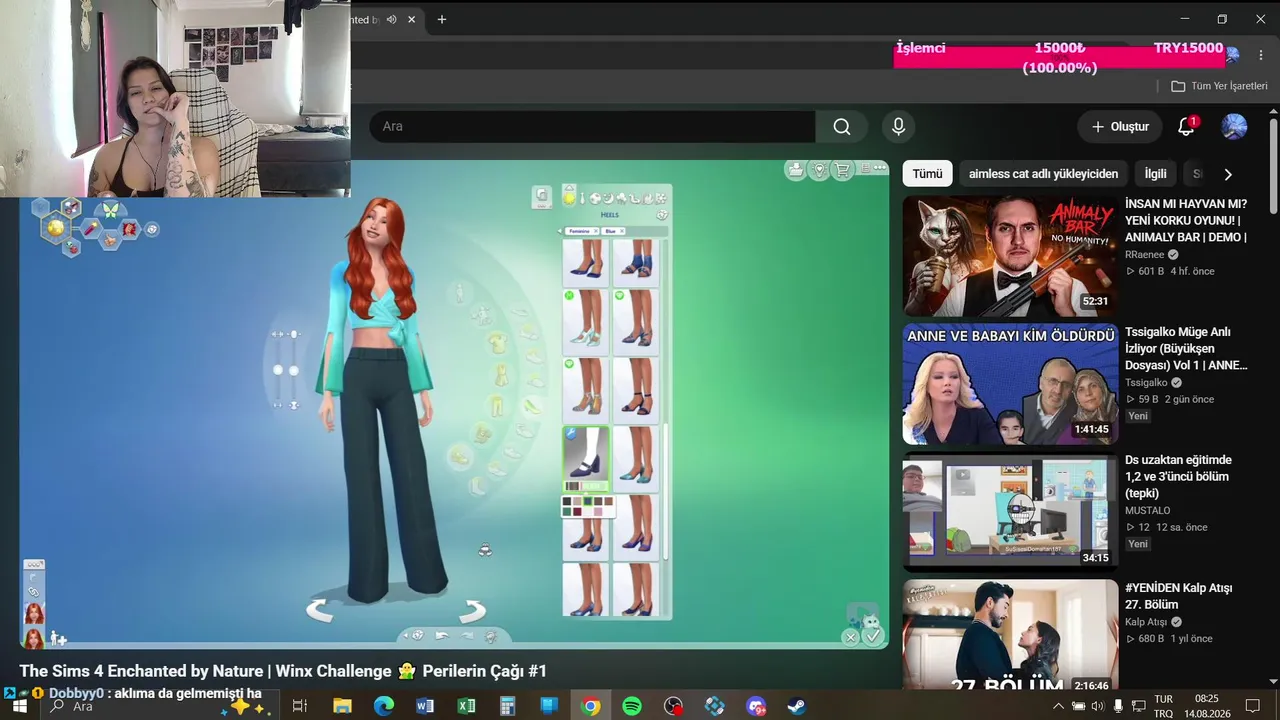Click the lightbulb icon in the Sims toolbar
1280x720 pixels.
(x=819, y=170)
